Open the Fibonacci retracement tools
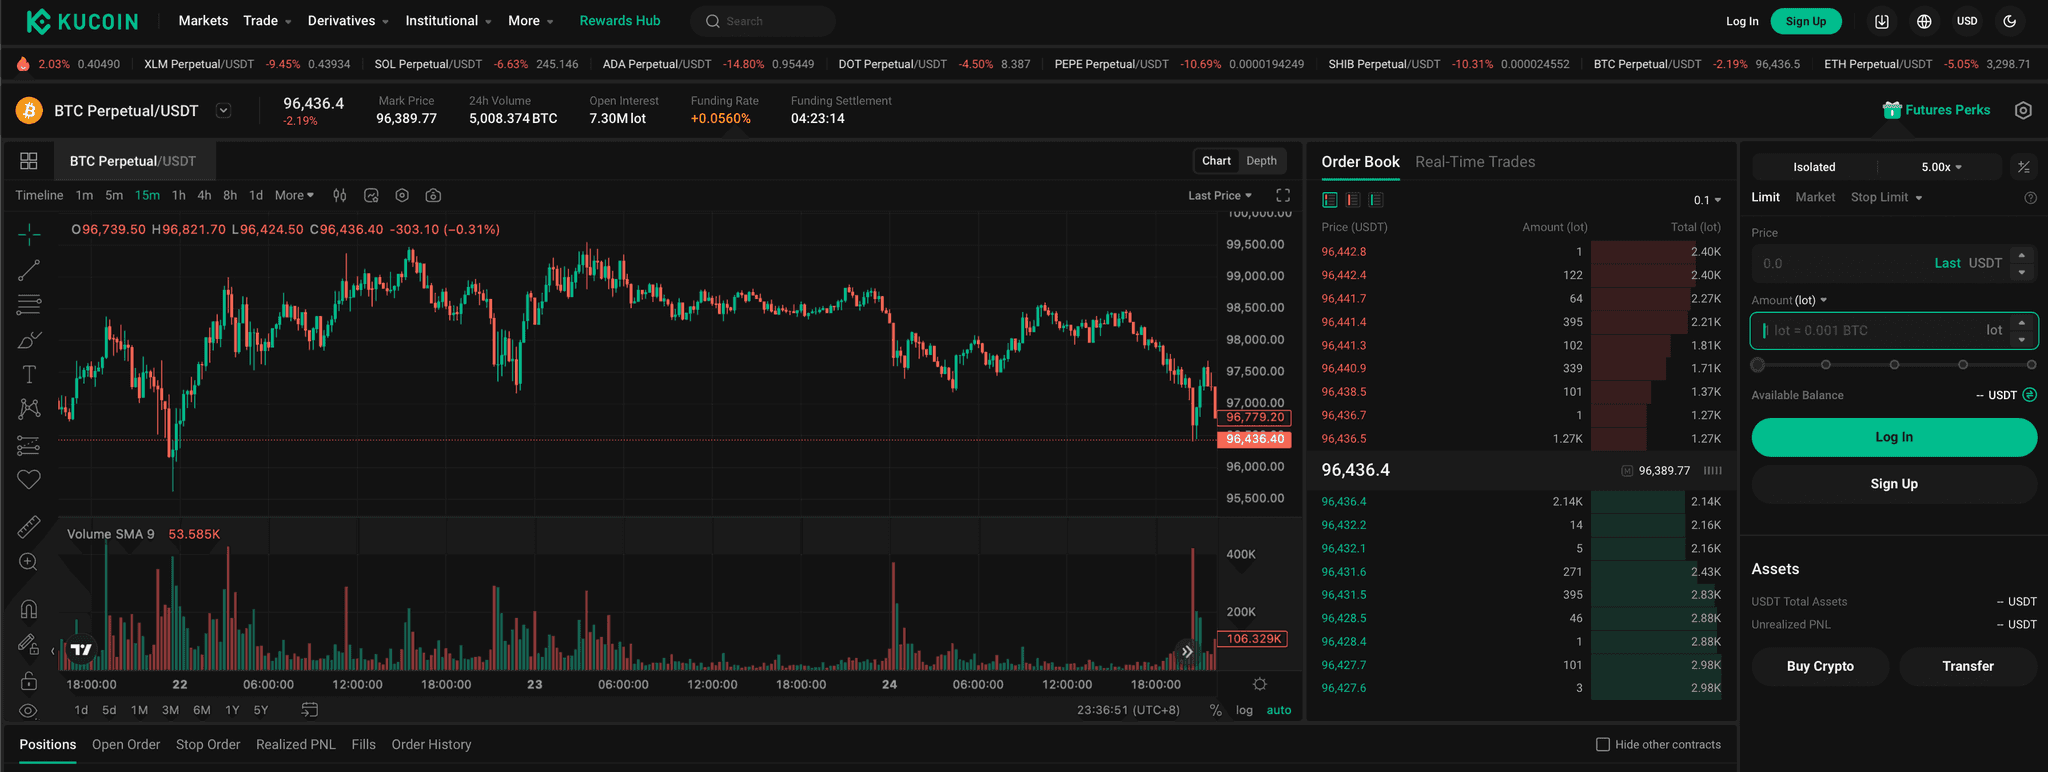The width and height of the screenshot is (2048, 772). click(29, 304)
